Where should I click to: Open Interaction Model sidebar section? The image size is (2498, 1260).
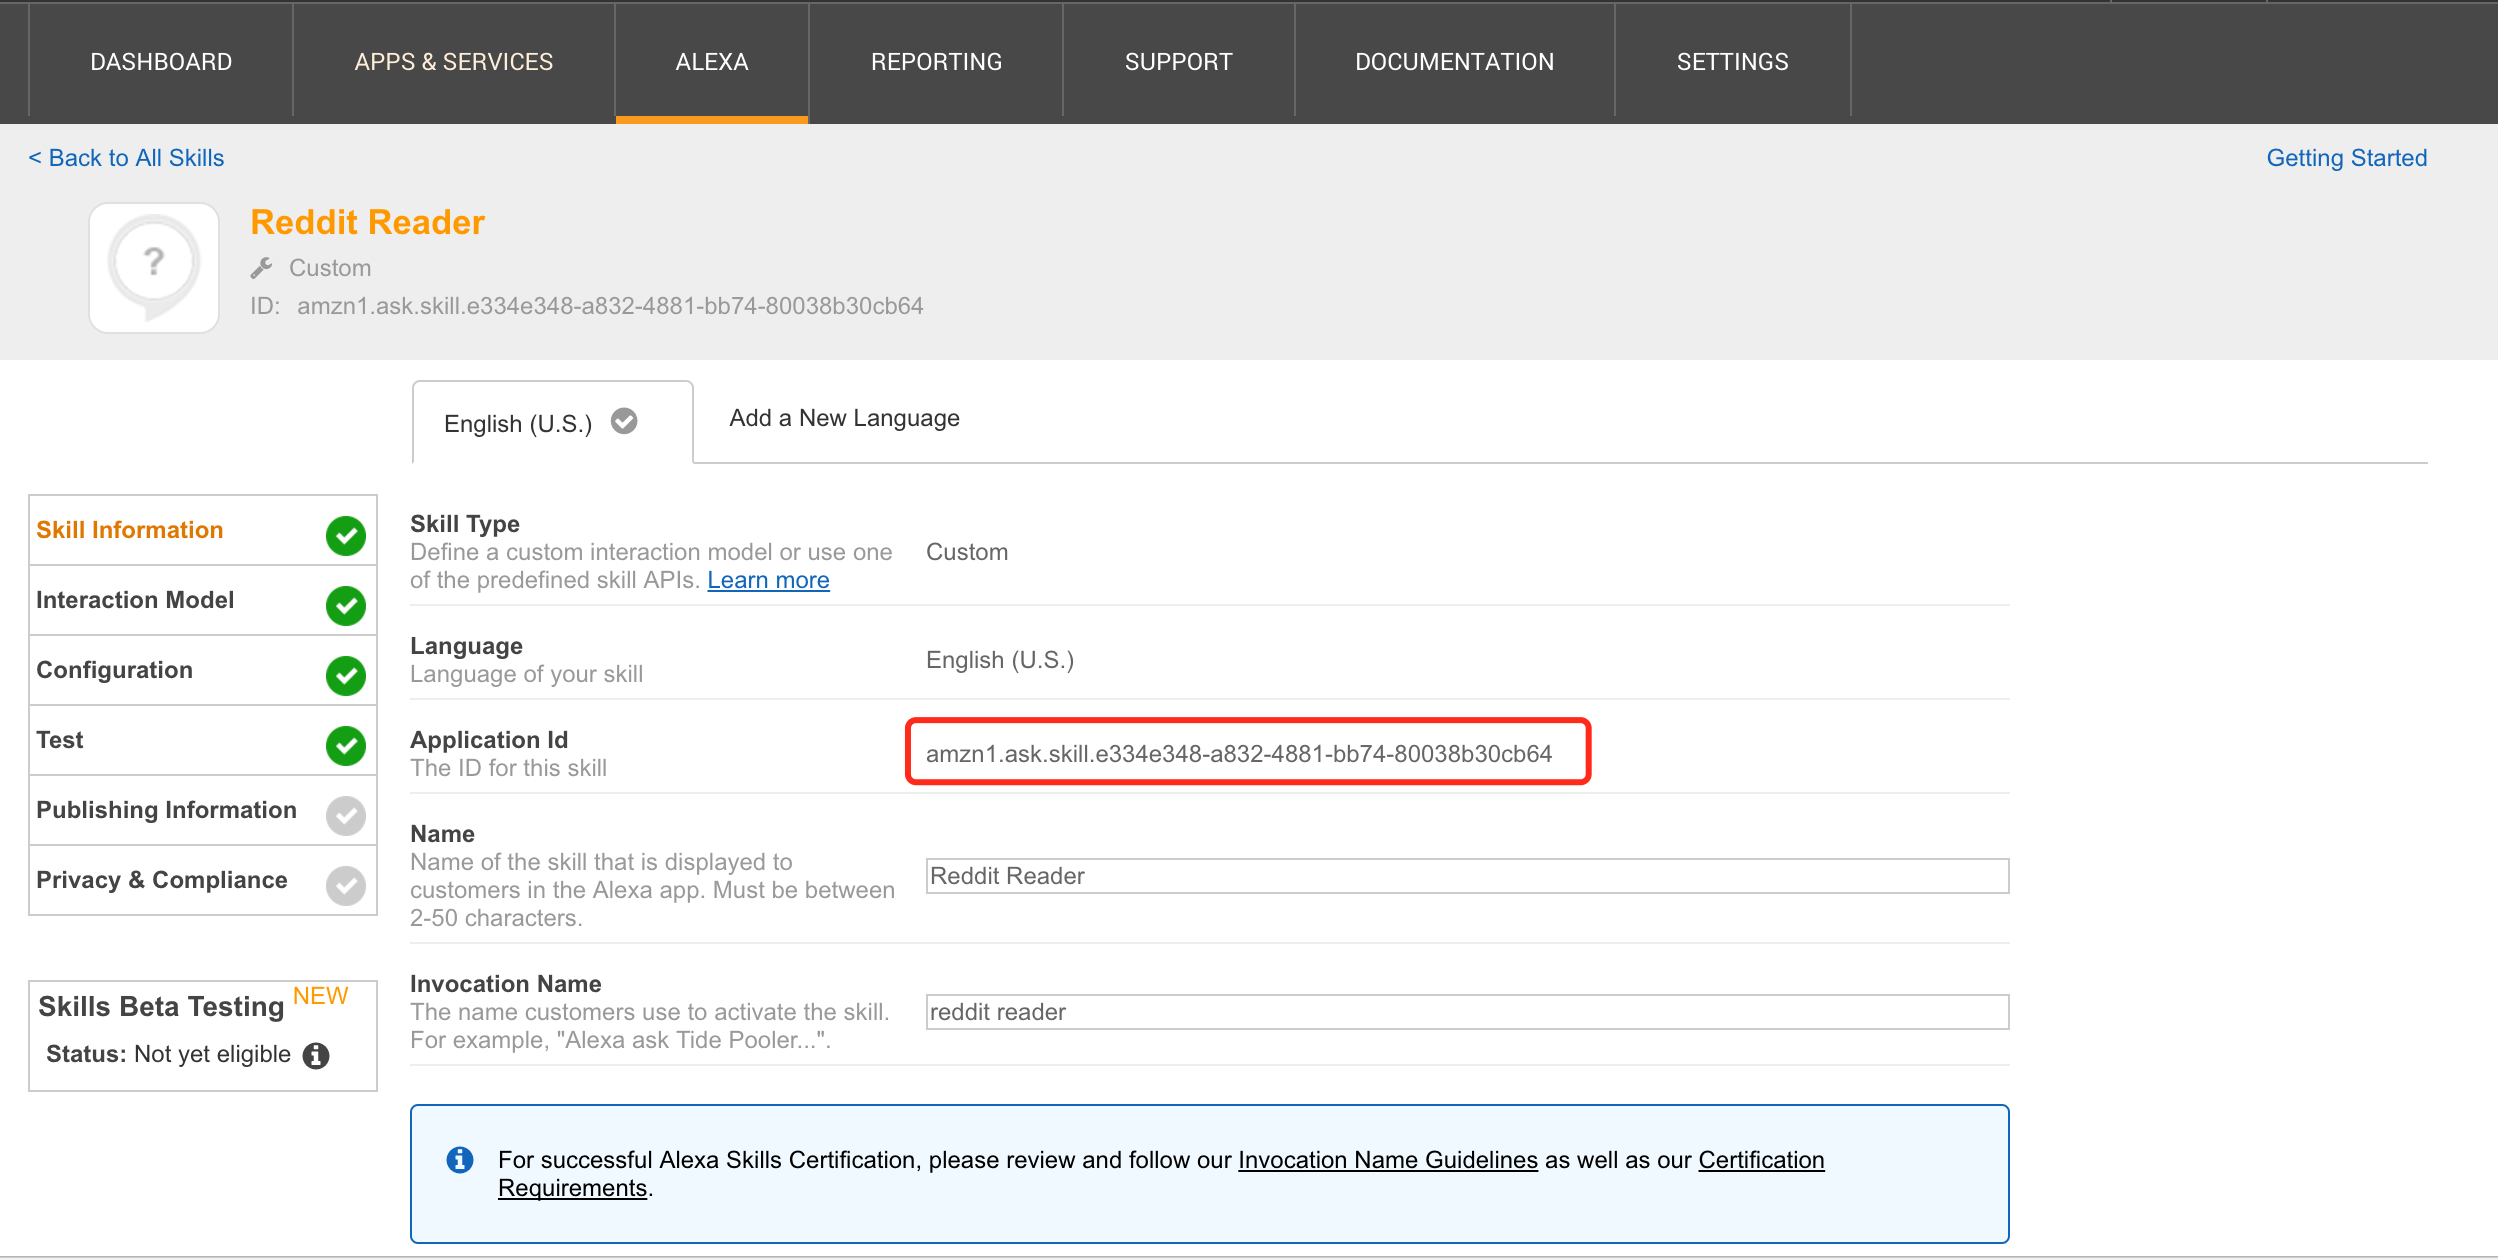tap(203, 600)
